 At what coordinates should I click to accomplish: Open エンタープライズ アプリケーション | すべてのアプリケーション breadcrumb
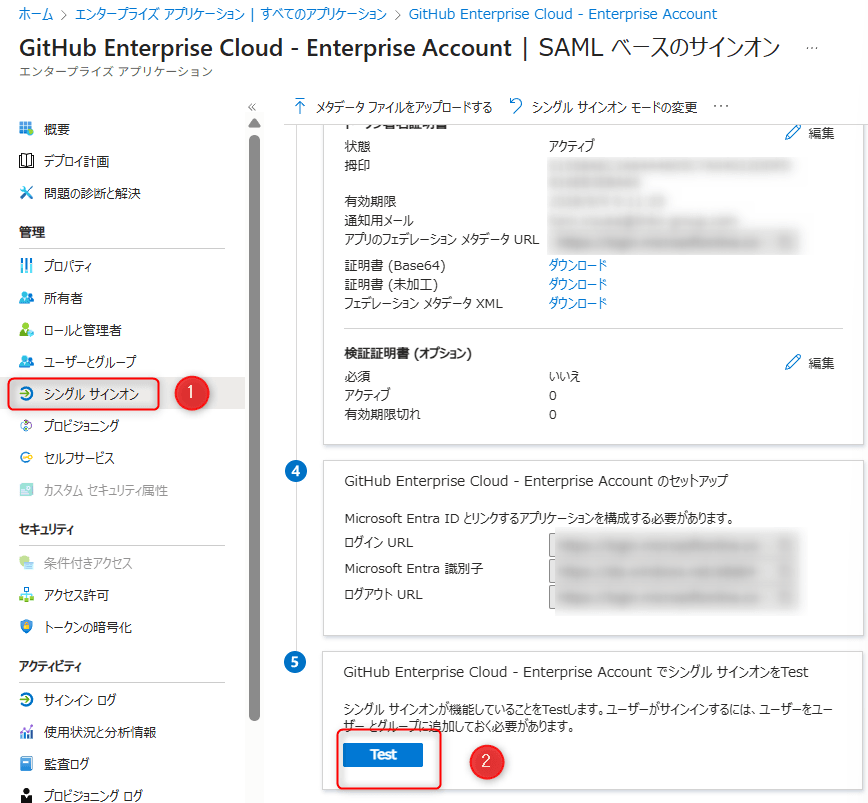tap(231, 14)
